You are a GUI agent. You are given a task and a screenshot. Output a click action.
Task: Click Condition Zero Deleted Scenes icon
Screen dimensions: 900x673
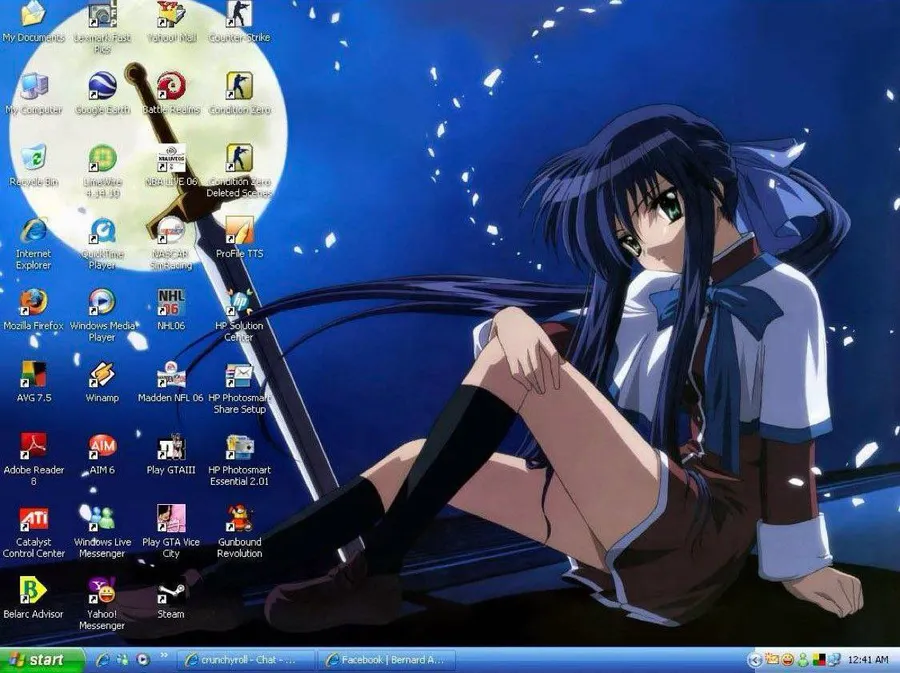239,172
